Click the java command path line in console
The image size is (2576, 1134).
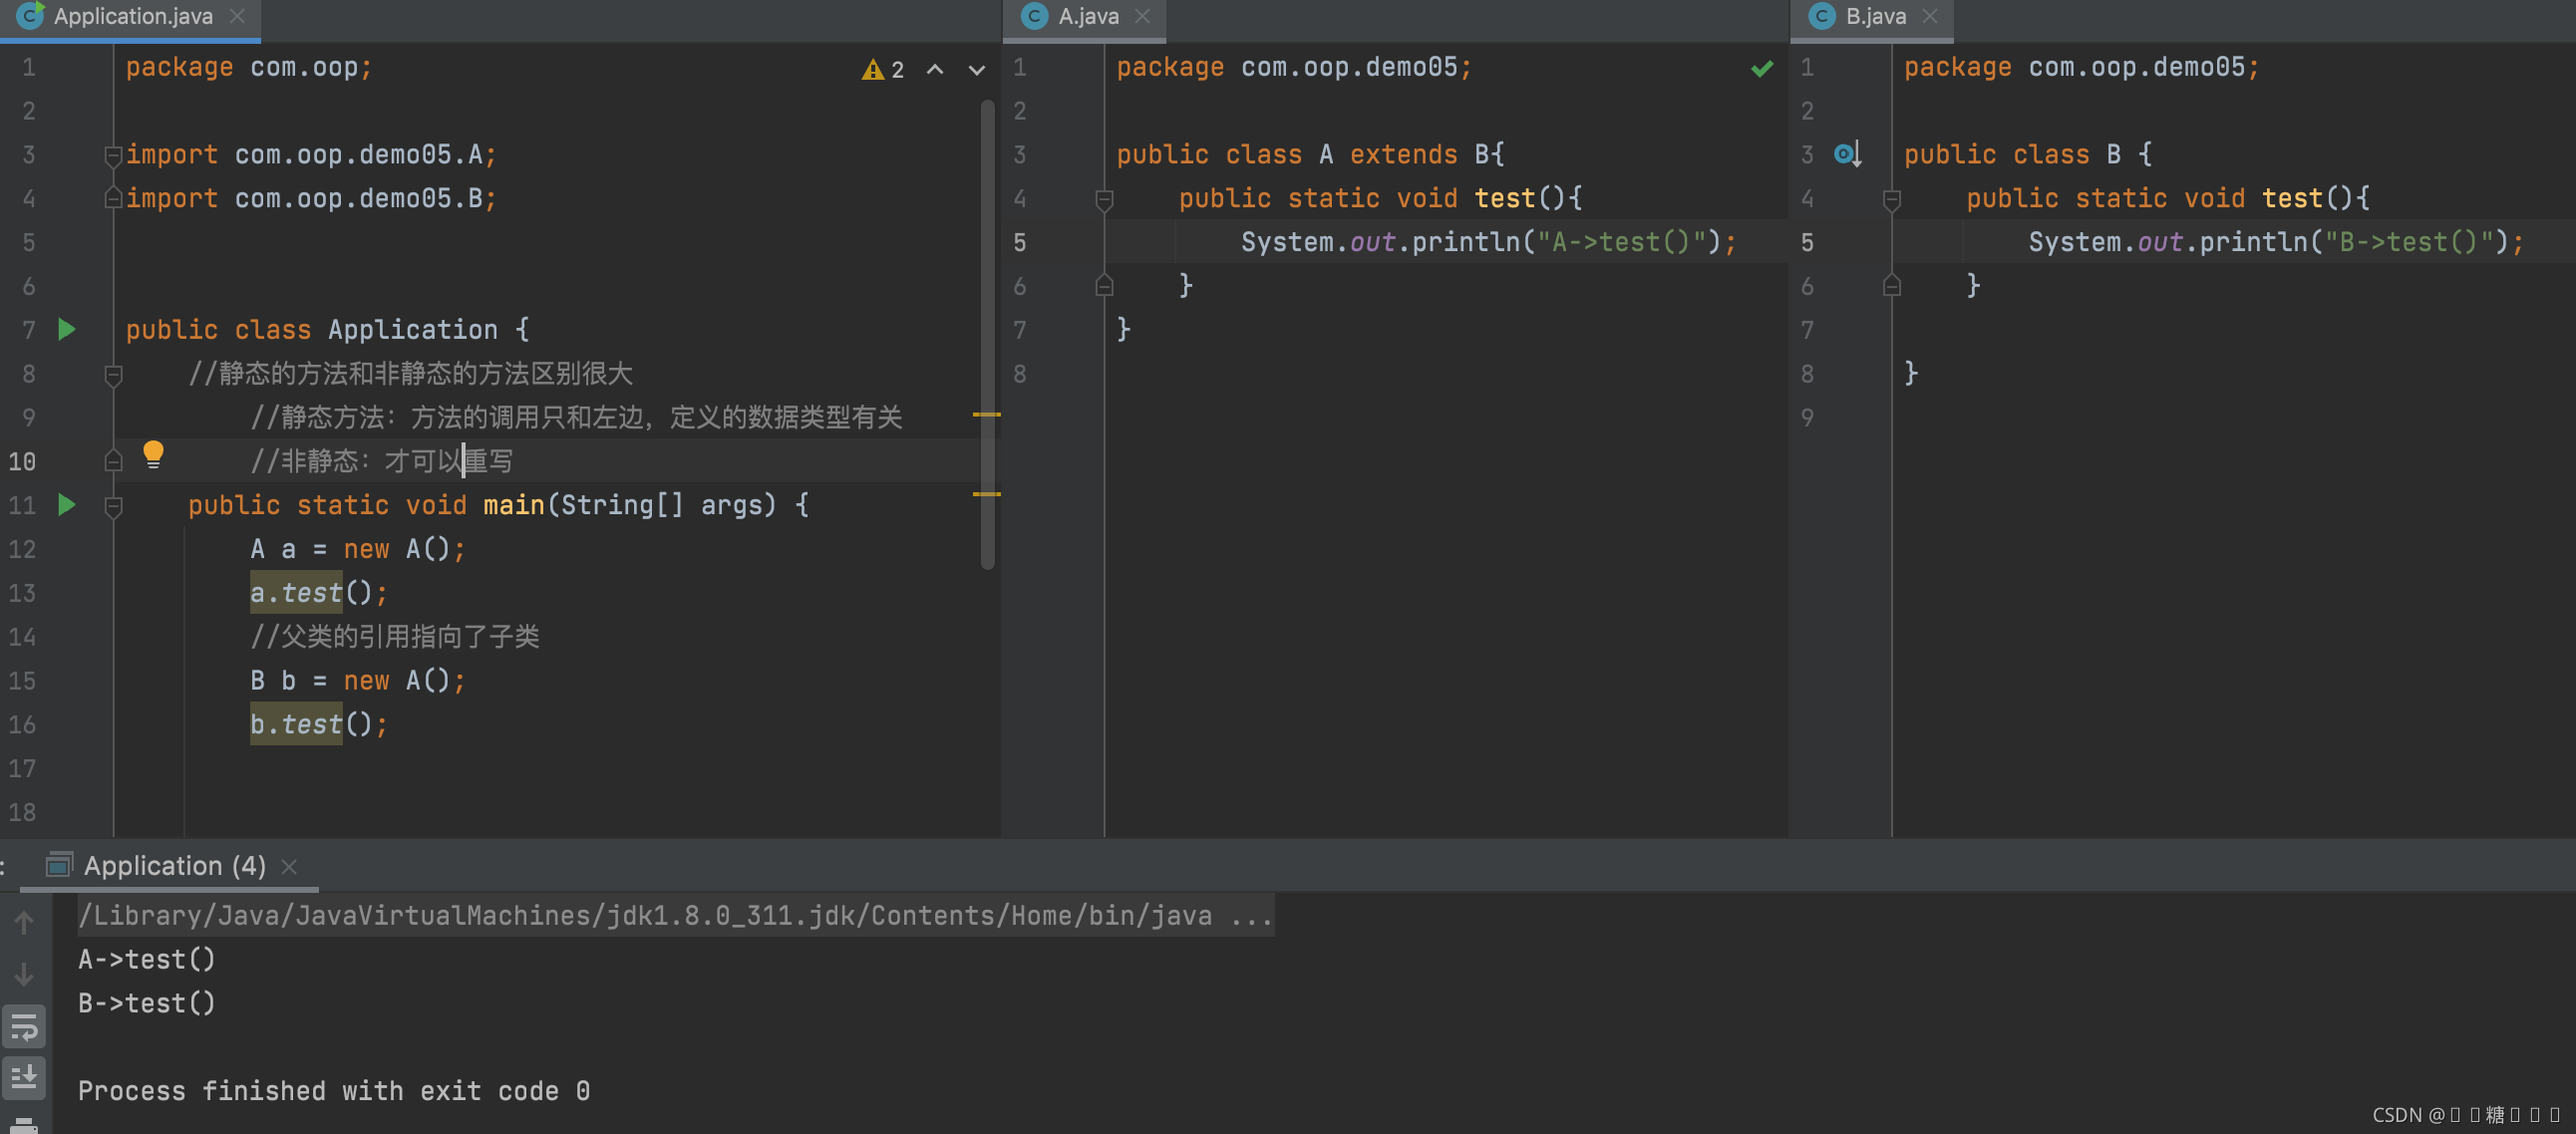pos(675,915)
